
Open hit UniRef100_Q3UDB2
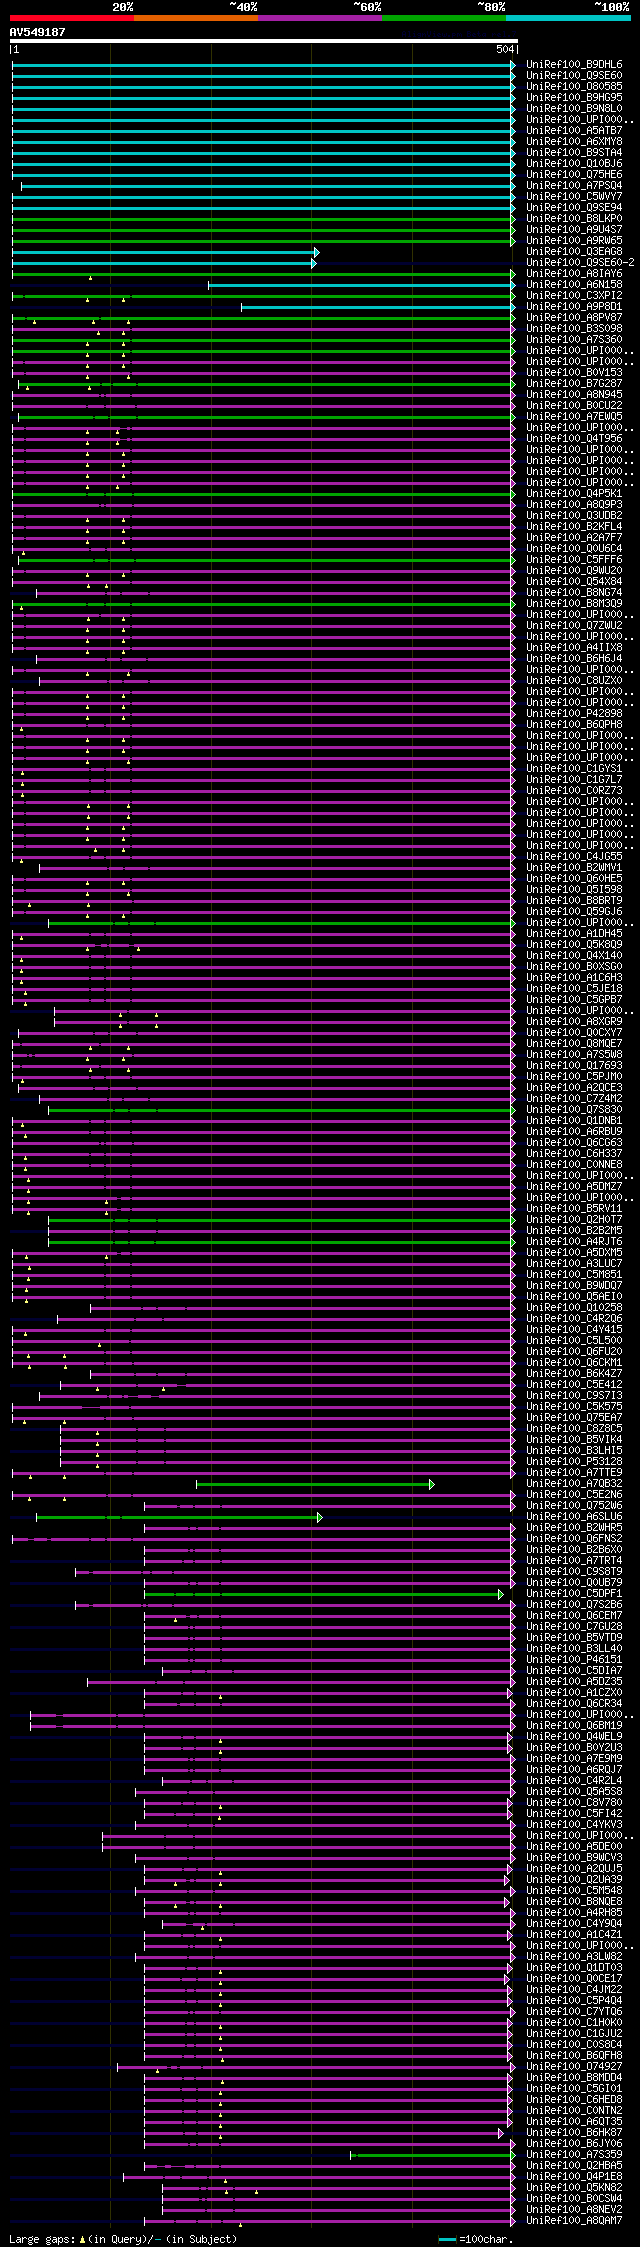point(574,515)
